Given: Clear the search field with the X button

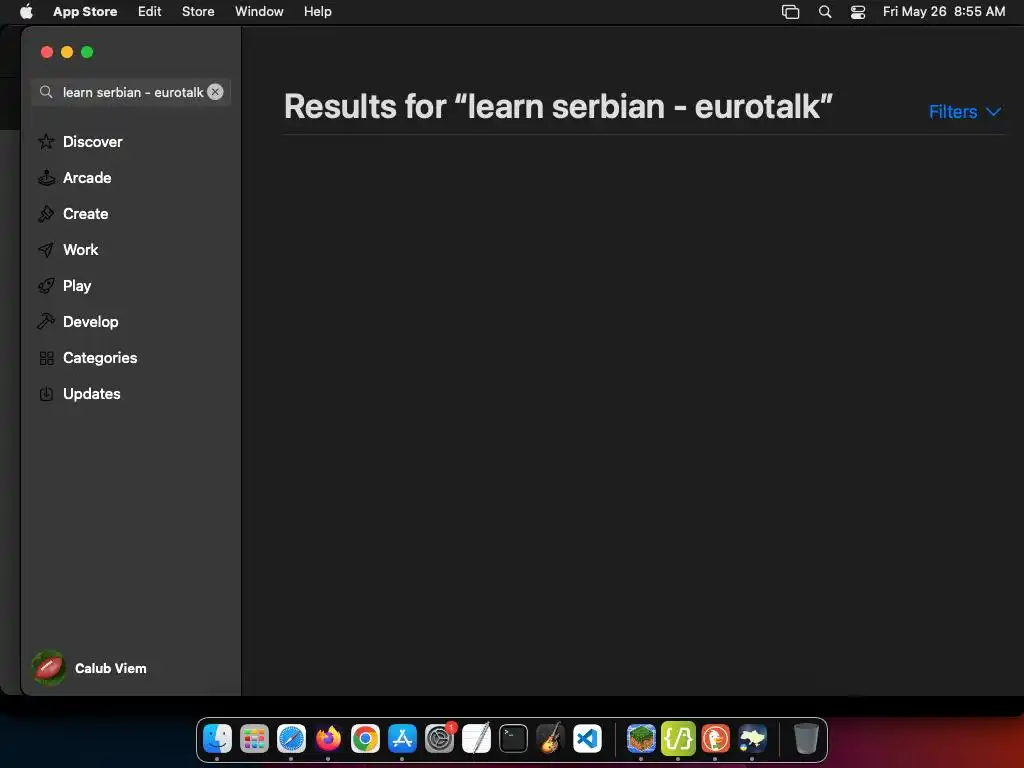Looking at the screenshot, I should 215,92.
